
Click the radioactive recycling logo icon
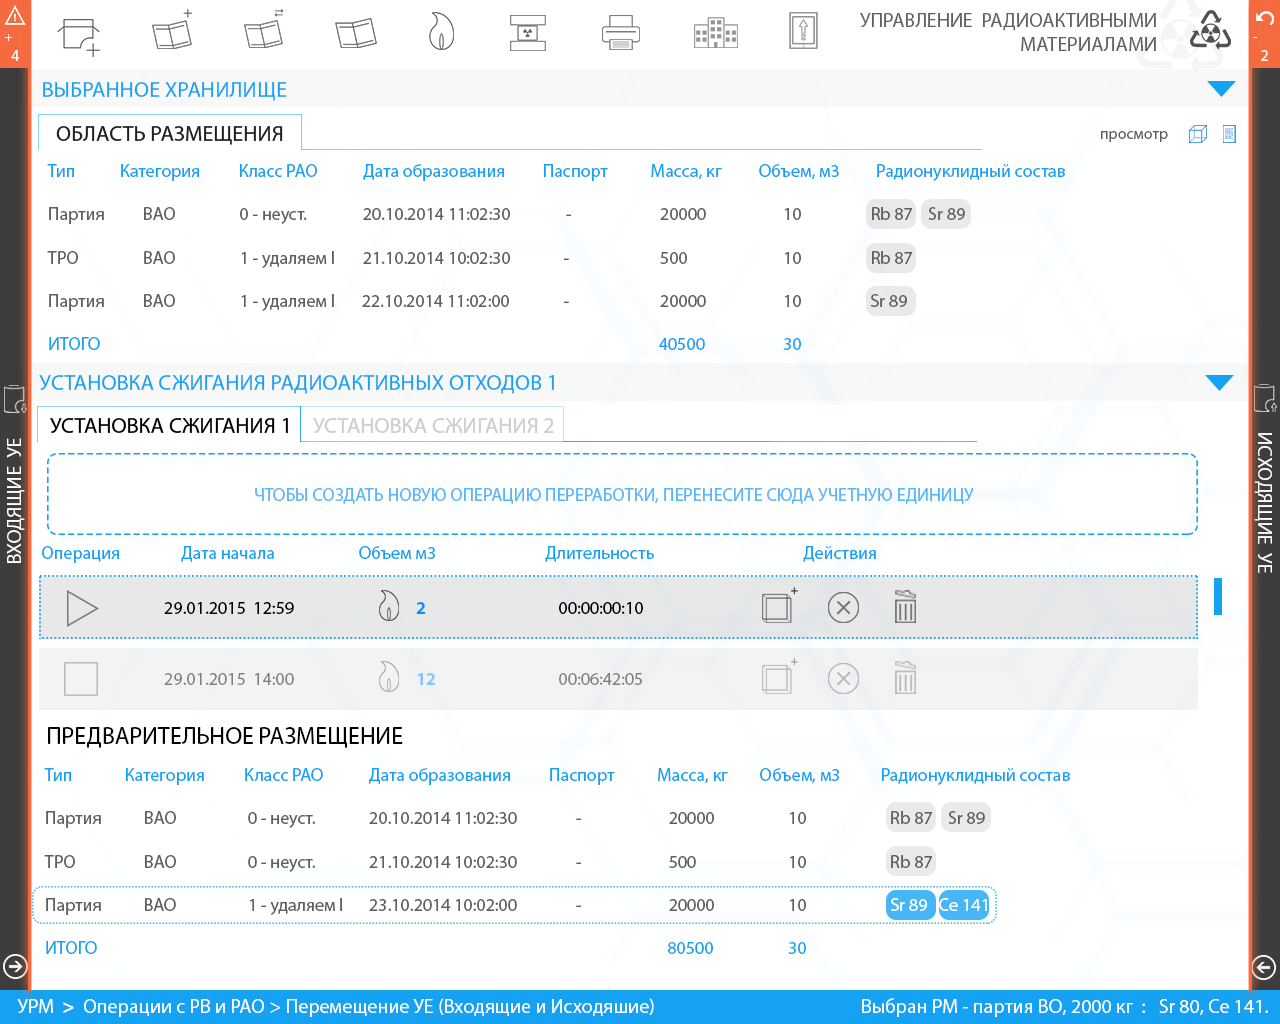[x=1210, y=31]
